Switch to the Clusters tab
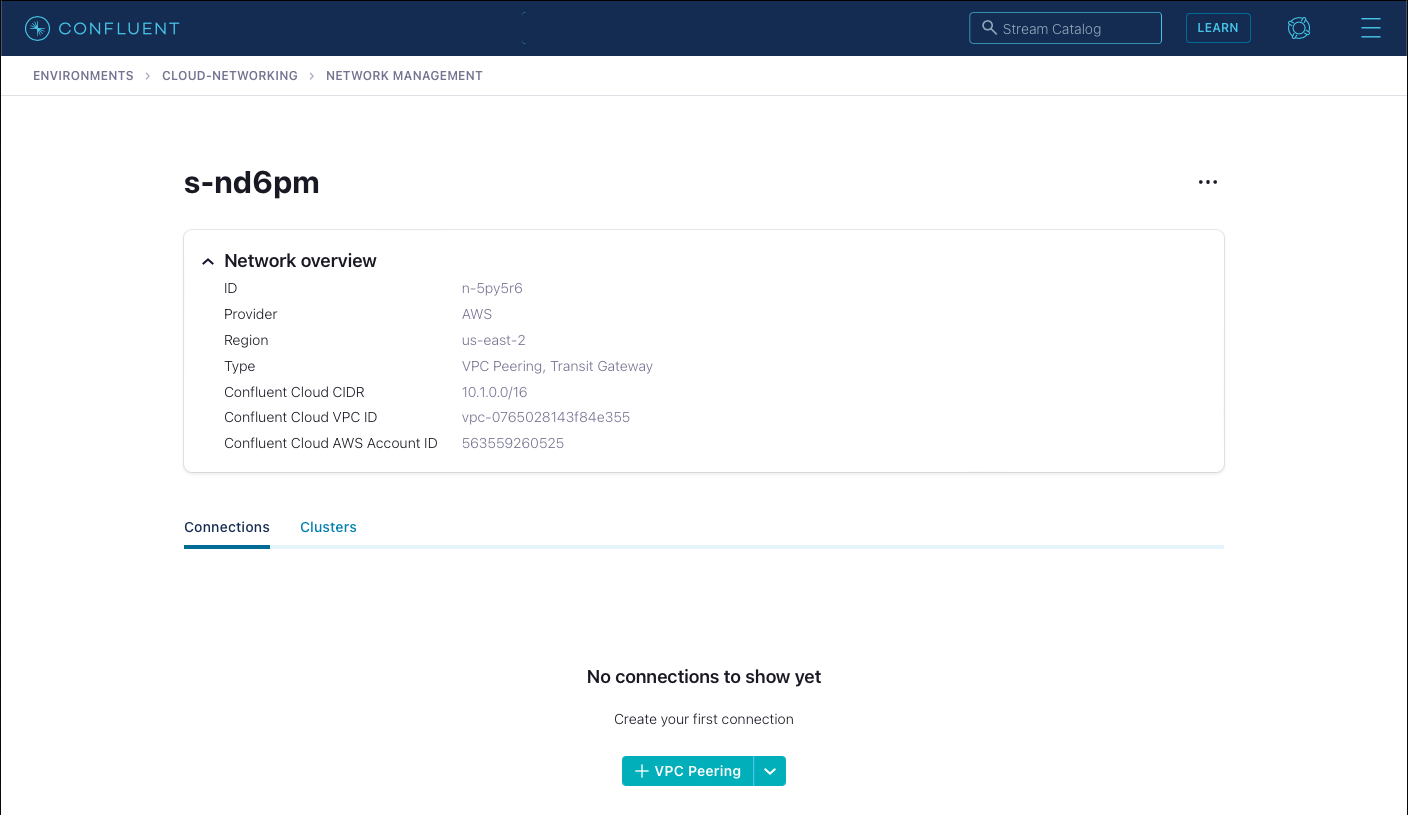1408x815 pixels. pos(328,527)
